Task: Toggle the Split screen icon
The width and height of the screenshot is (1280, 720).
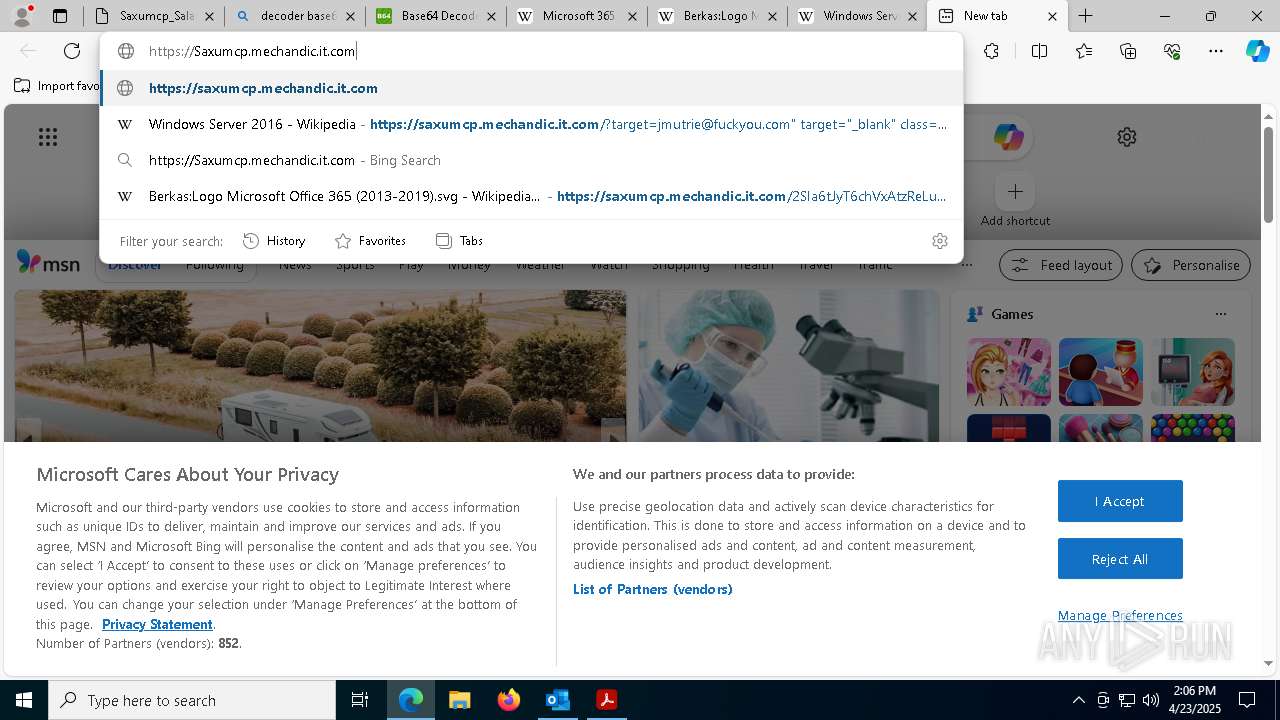Action: [x=1039, y=51]
